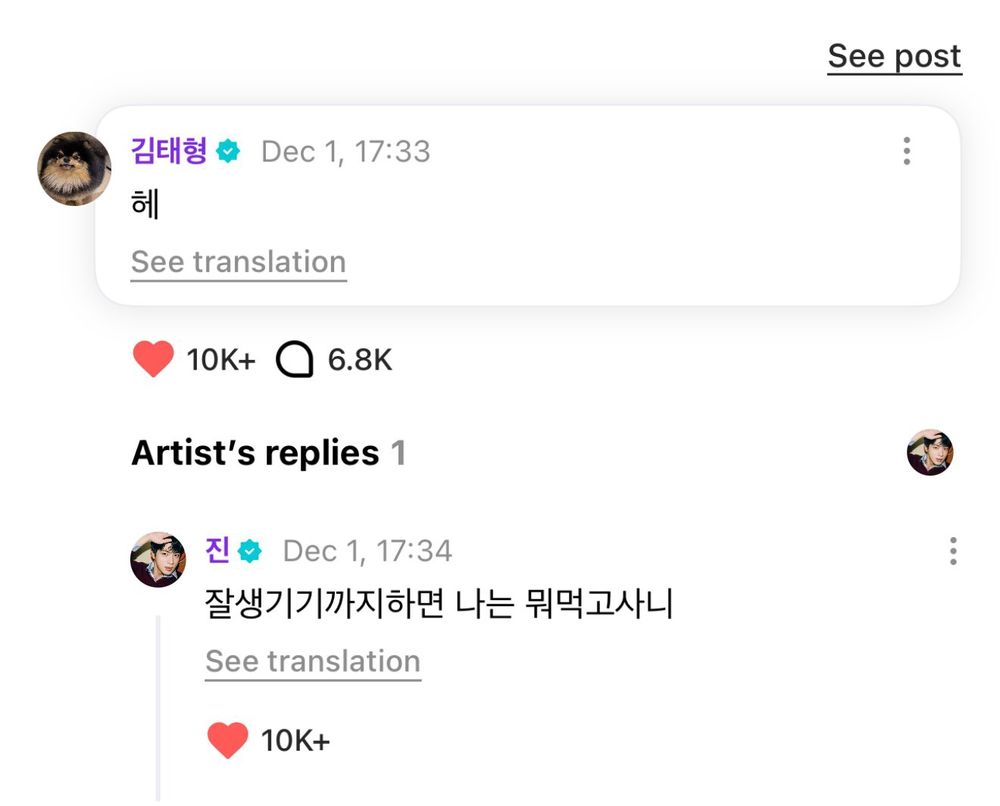Click the Dec 1, 17:33 timestamp
This screenshot has height=806, width=1000.
(345, 152)
